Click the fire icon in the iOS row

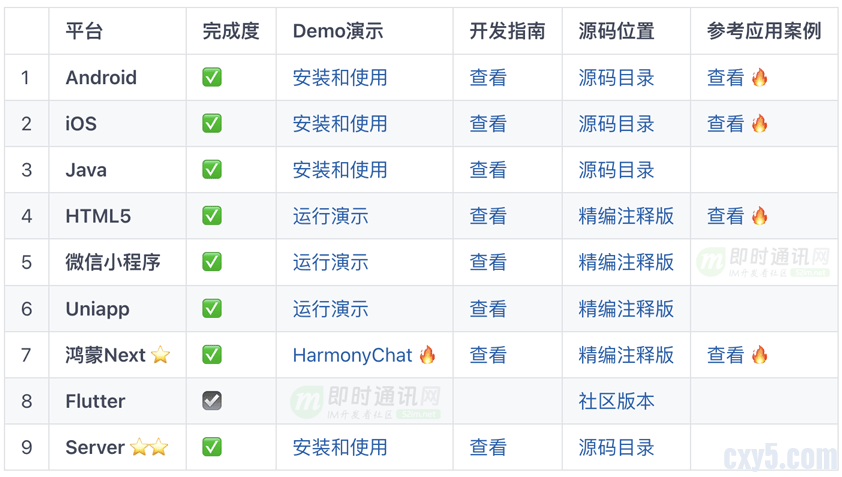(x=760, y=124)
